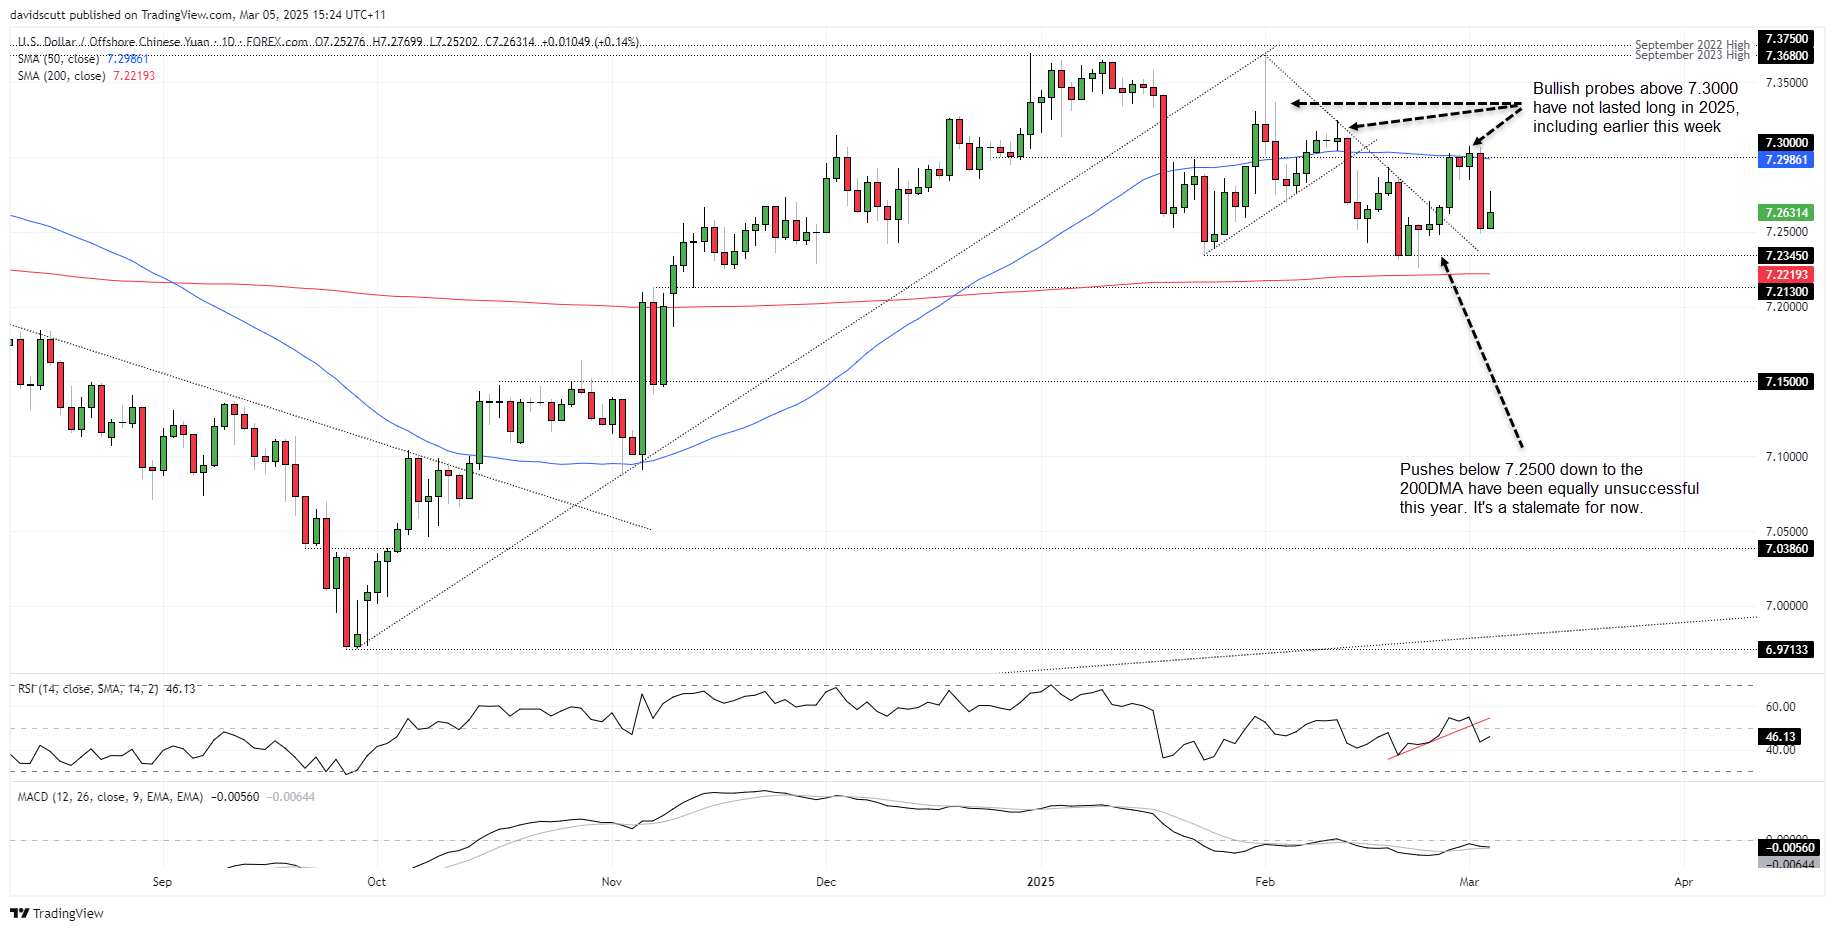Click the 'davidscutt published on TradingView.com' header text
Screen dimensions: 1835x931
(198, 15)
